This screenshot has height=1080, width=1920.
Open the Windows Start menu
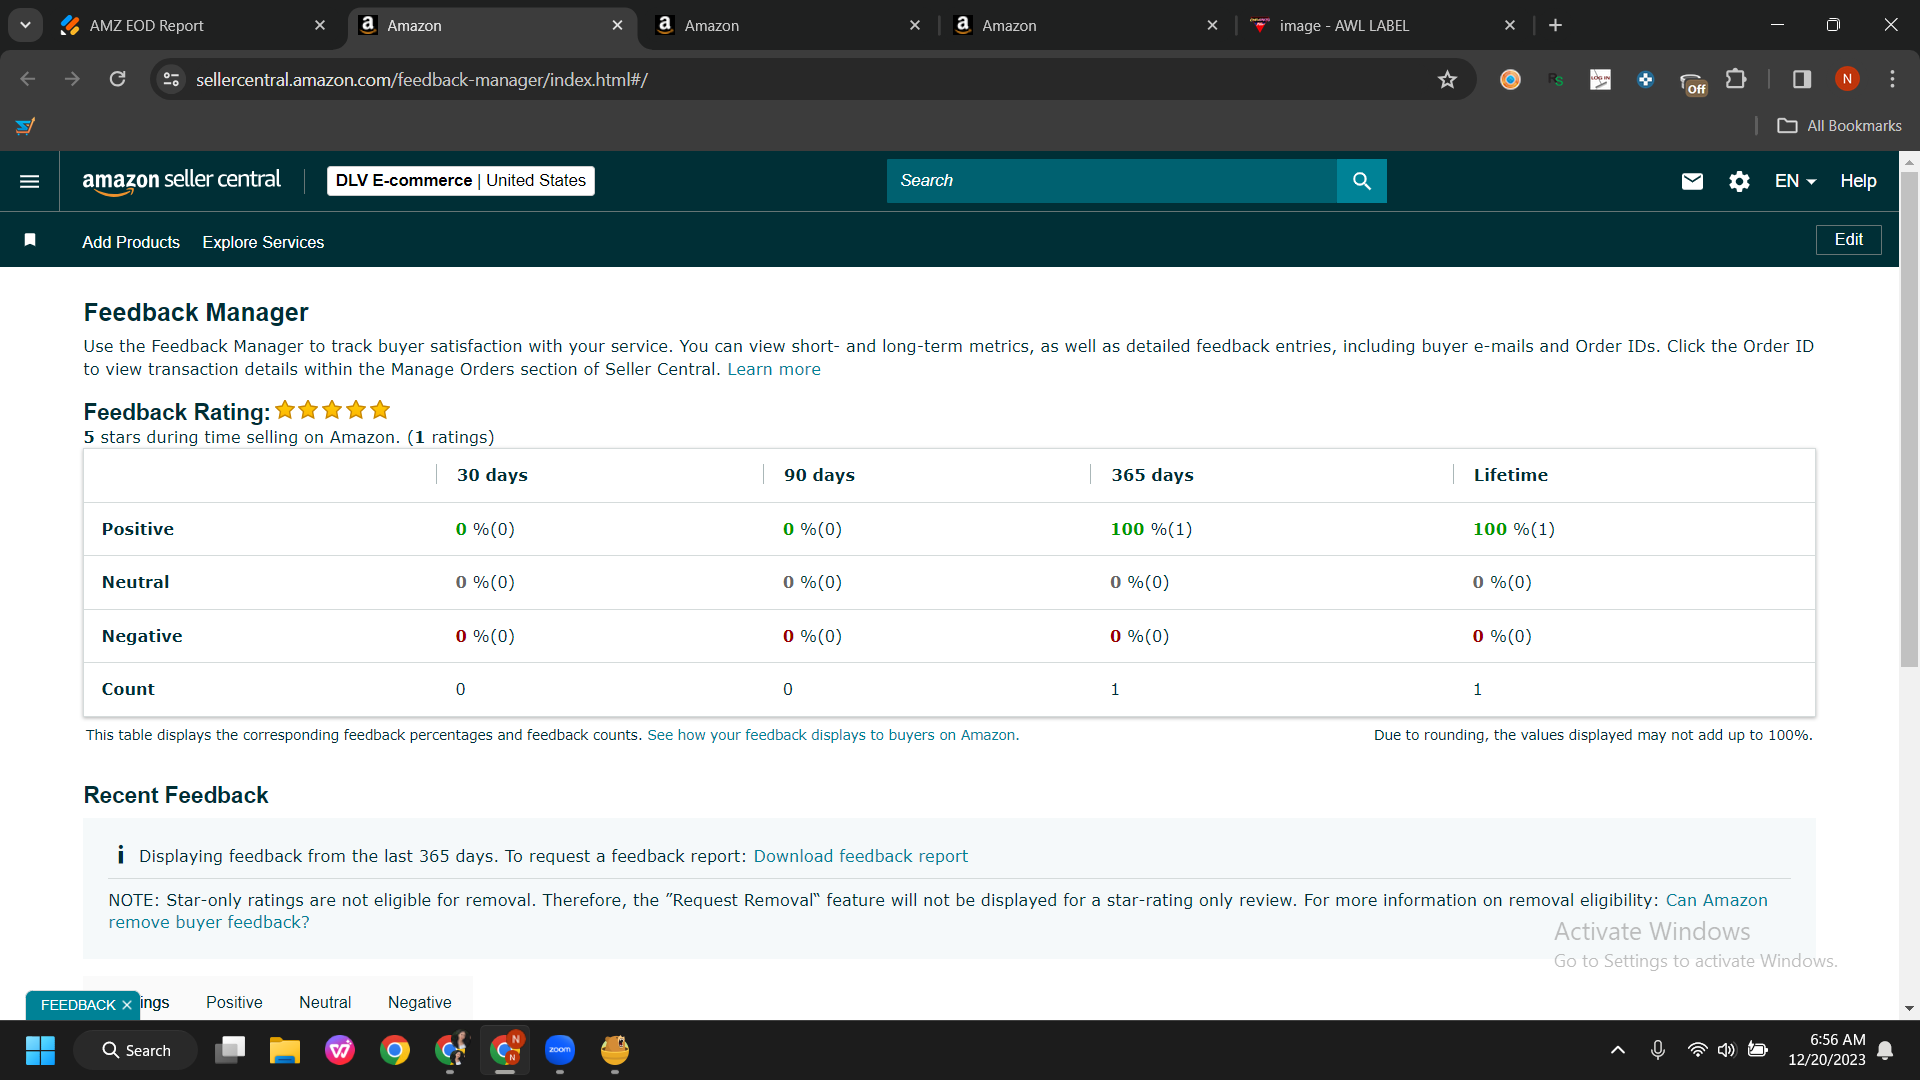40,1050
